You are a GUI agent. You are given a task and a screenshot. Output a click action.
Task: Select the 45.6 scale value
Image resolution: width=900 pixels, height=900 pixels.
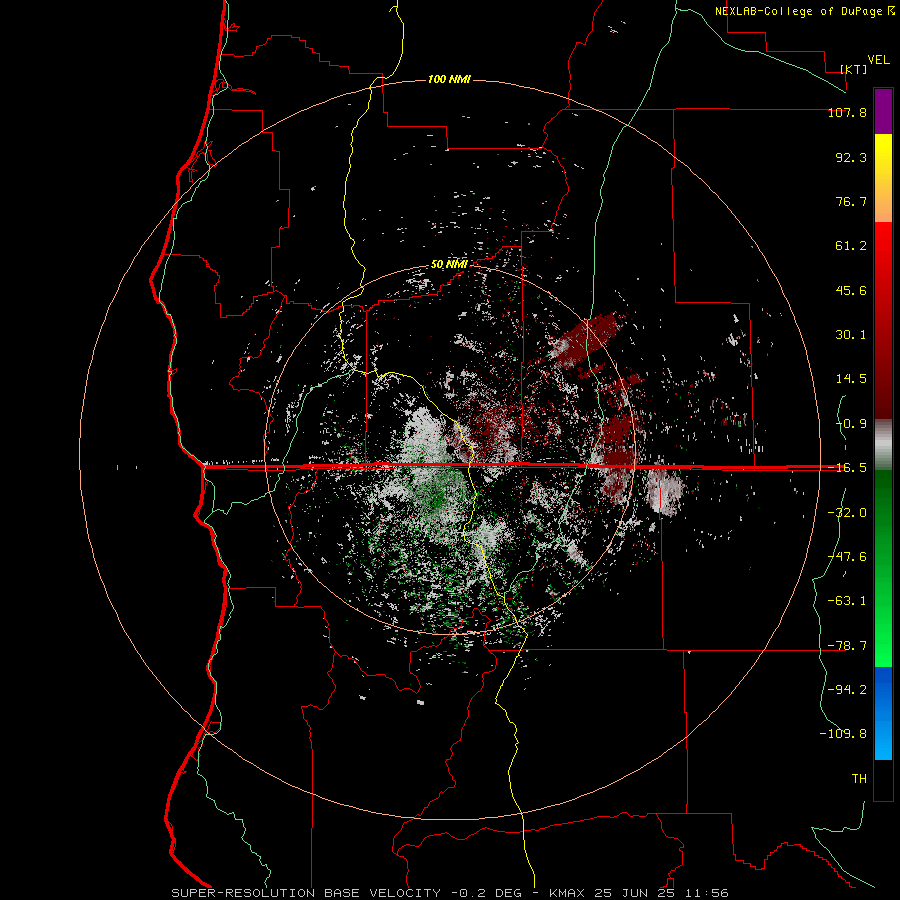point(851,290)
